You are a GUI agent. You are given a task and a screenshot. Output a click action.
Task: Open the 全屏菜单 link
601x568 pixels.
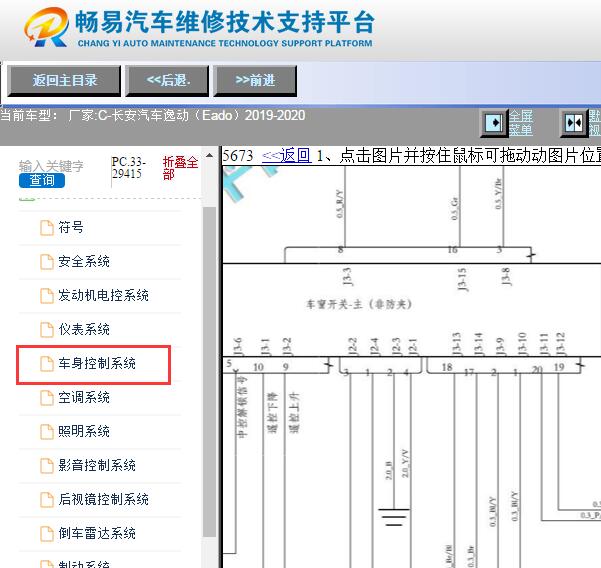tap(521, 123)
